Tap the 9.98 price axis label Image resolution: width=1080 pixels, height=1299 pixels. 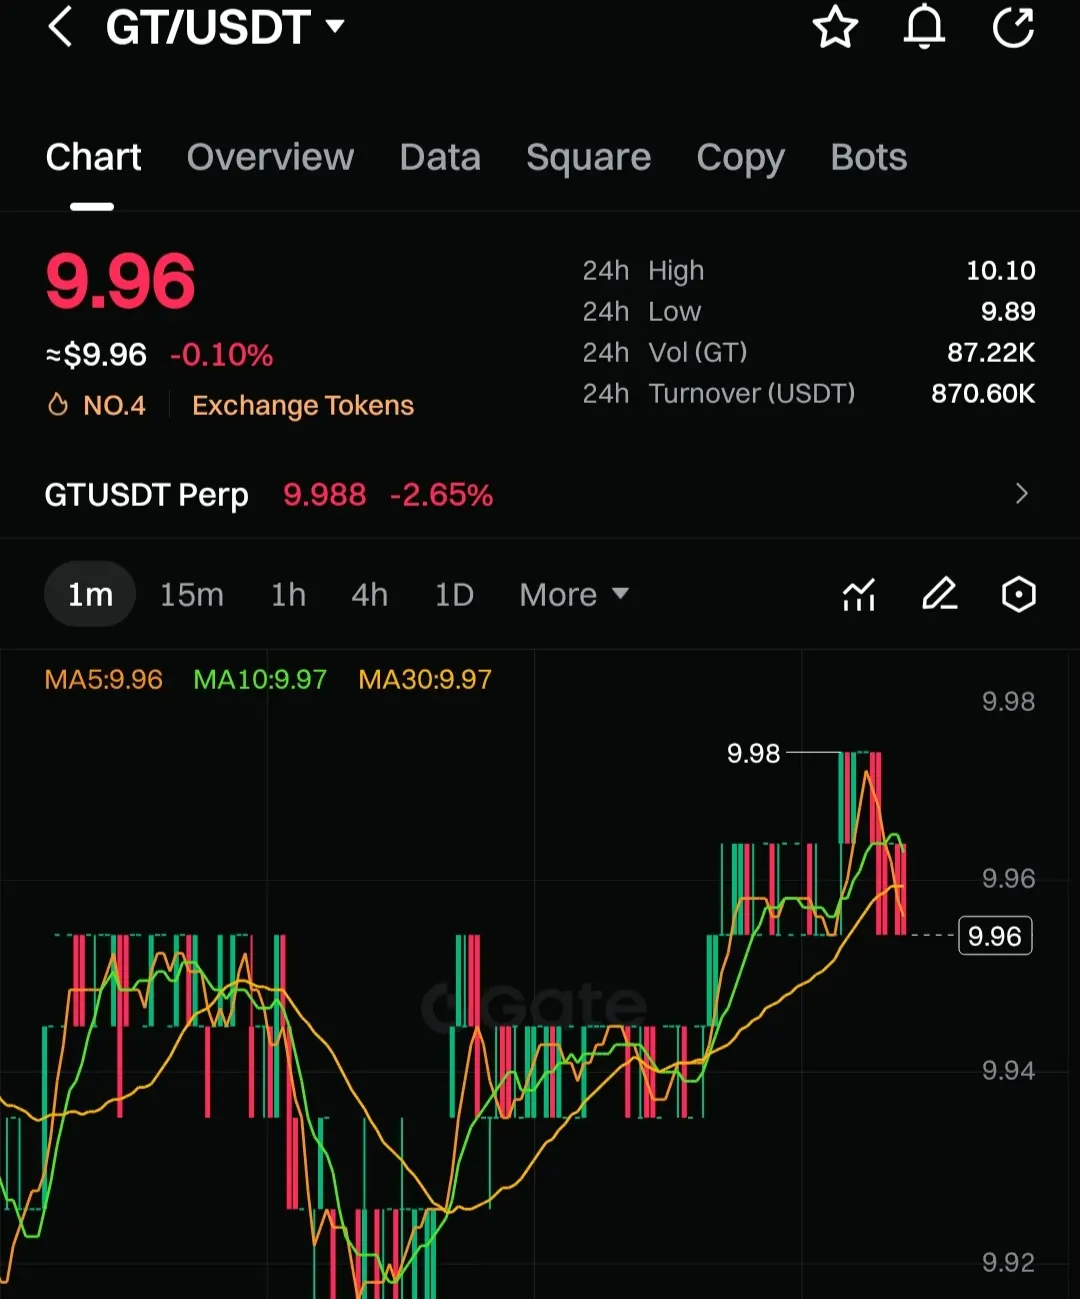[x=1008, y=701]
